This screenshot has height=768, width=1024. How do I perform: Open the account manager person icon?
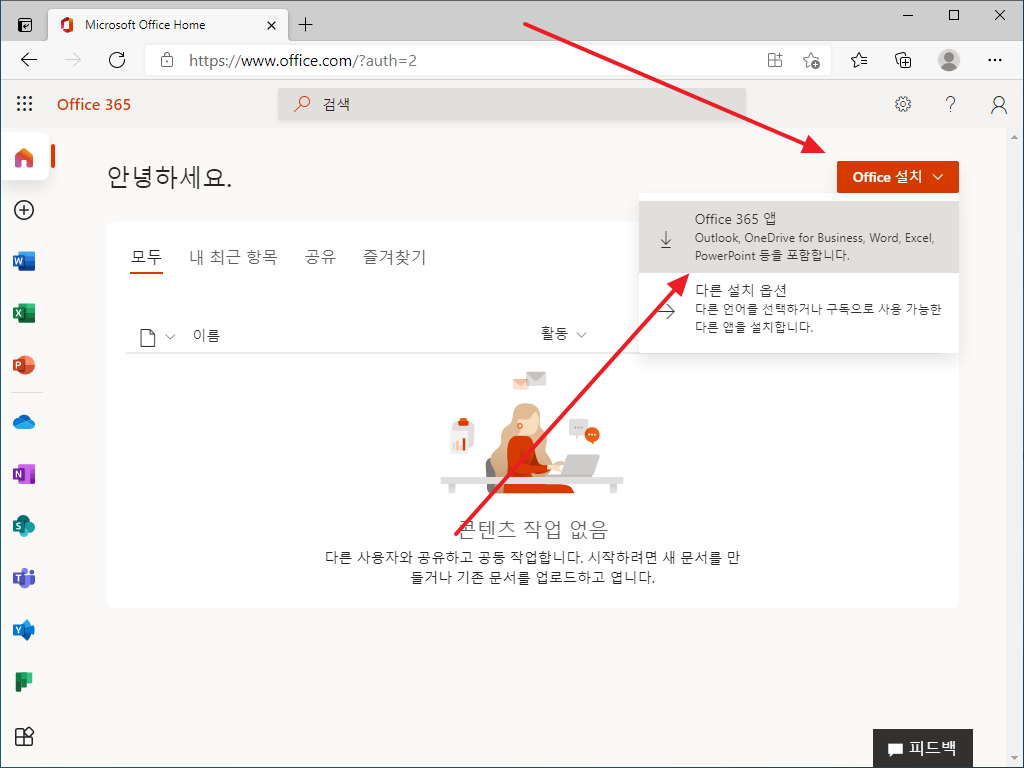point(999,104)
